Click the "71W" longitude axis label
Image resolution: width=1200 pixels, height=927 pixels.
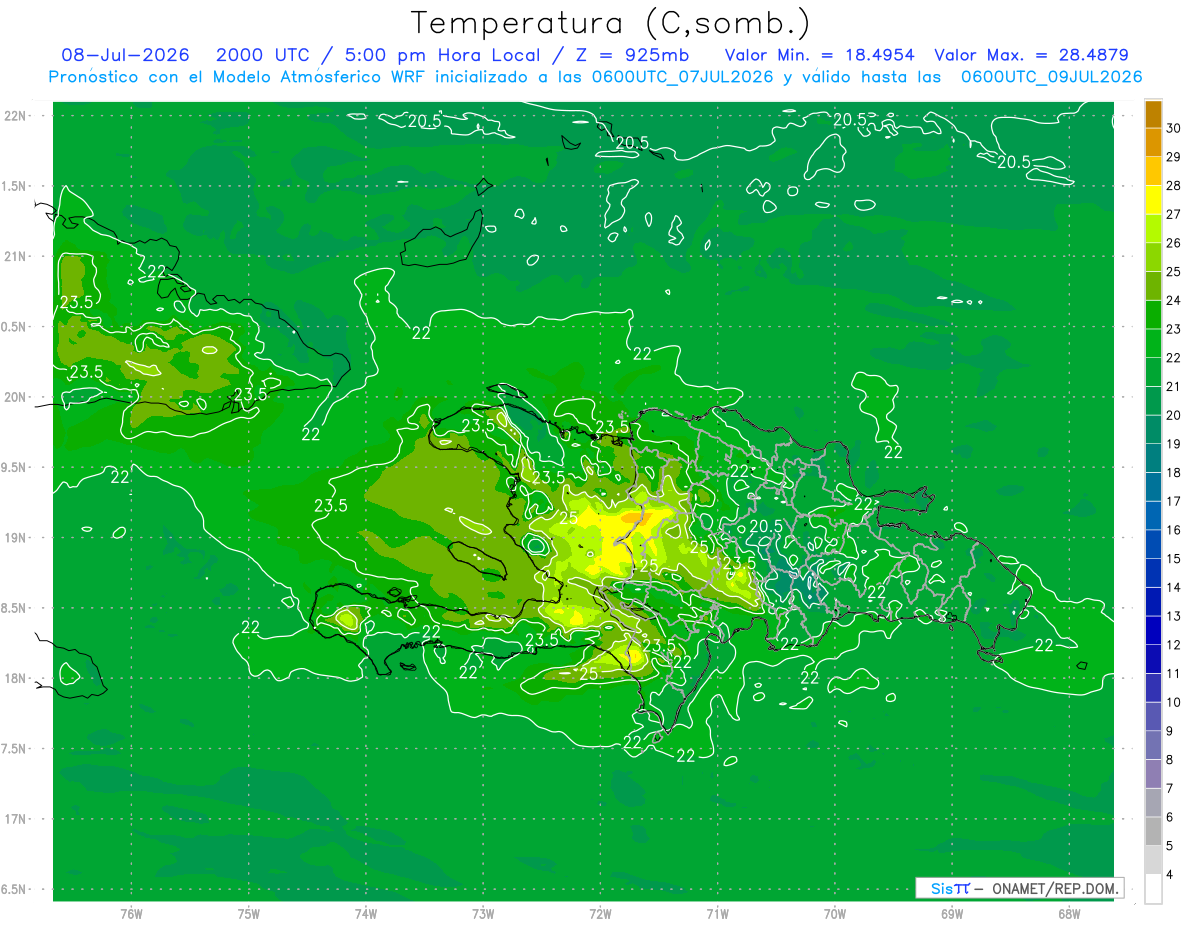[717, 913]
